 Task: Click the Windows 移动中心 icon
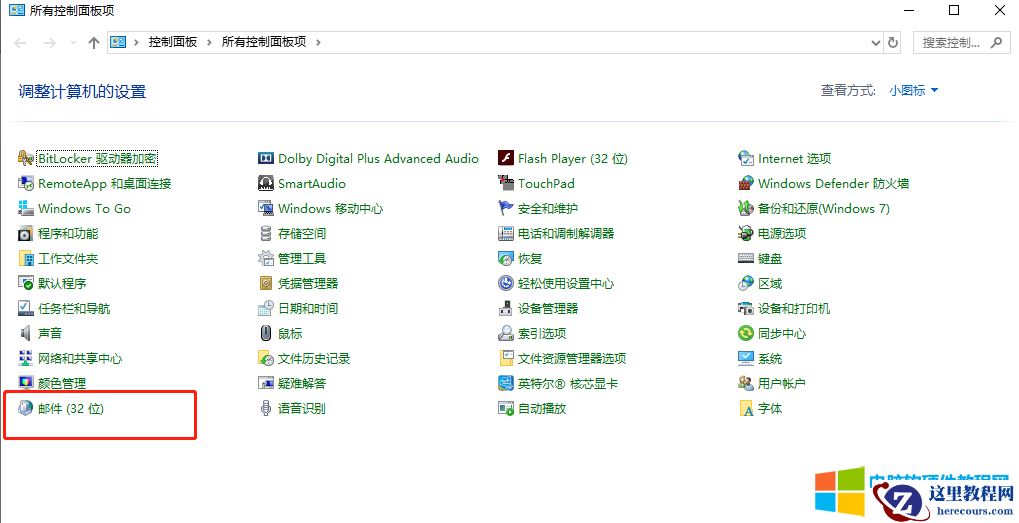pos(266,208)
